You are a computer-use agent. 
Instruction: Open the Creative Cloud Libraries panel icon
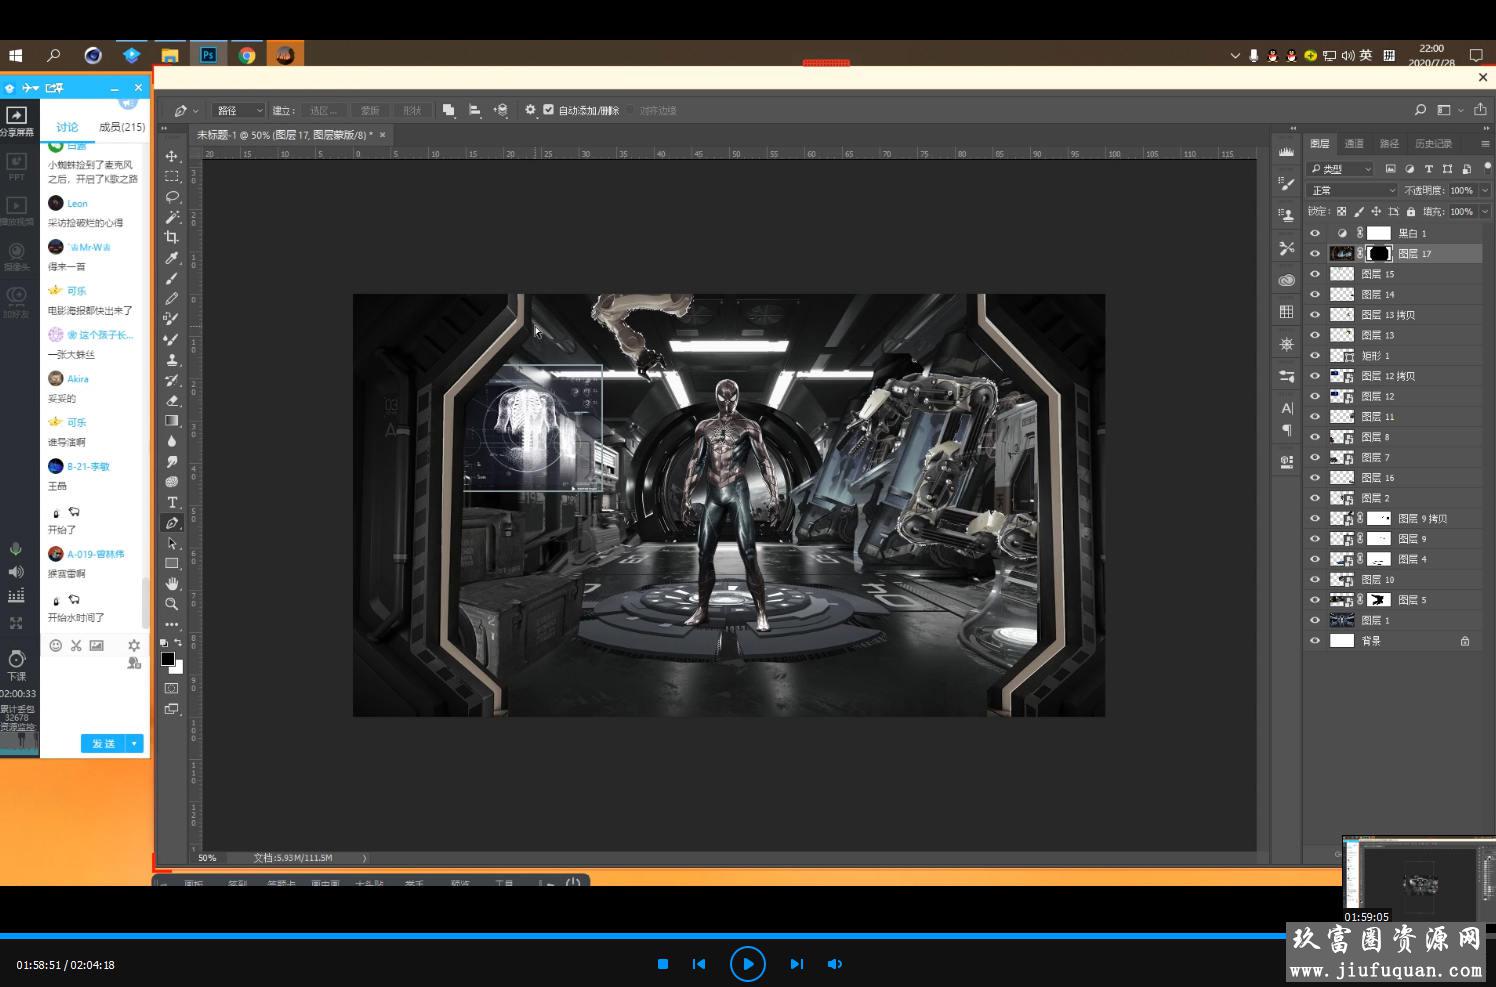tap(1286, 280)
